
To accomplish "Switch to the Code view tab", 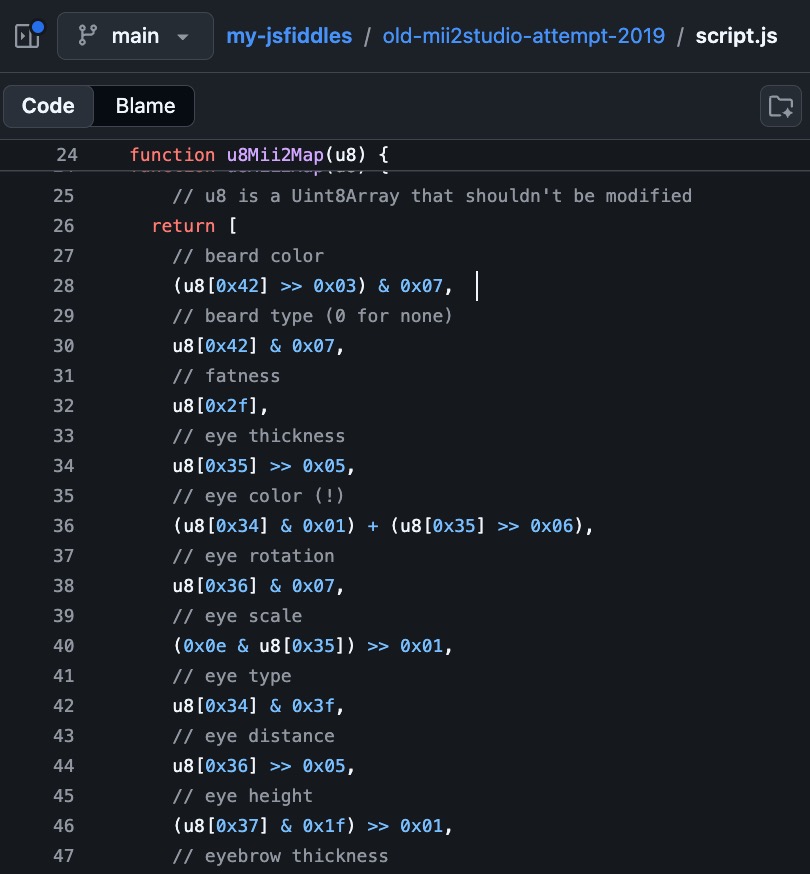I will click(x=48, y=106).
